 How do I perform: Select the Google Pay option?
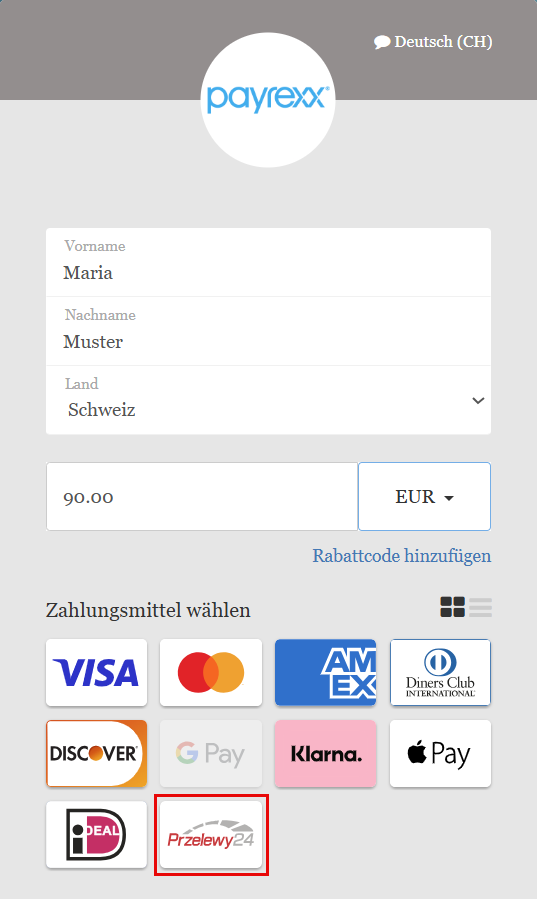[211, 753]
